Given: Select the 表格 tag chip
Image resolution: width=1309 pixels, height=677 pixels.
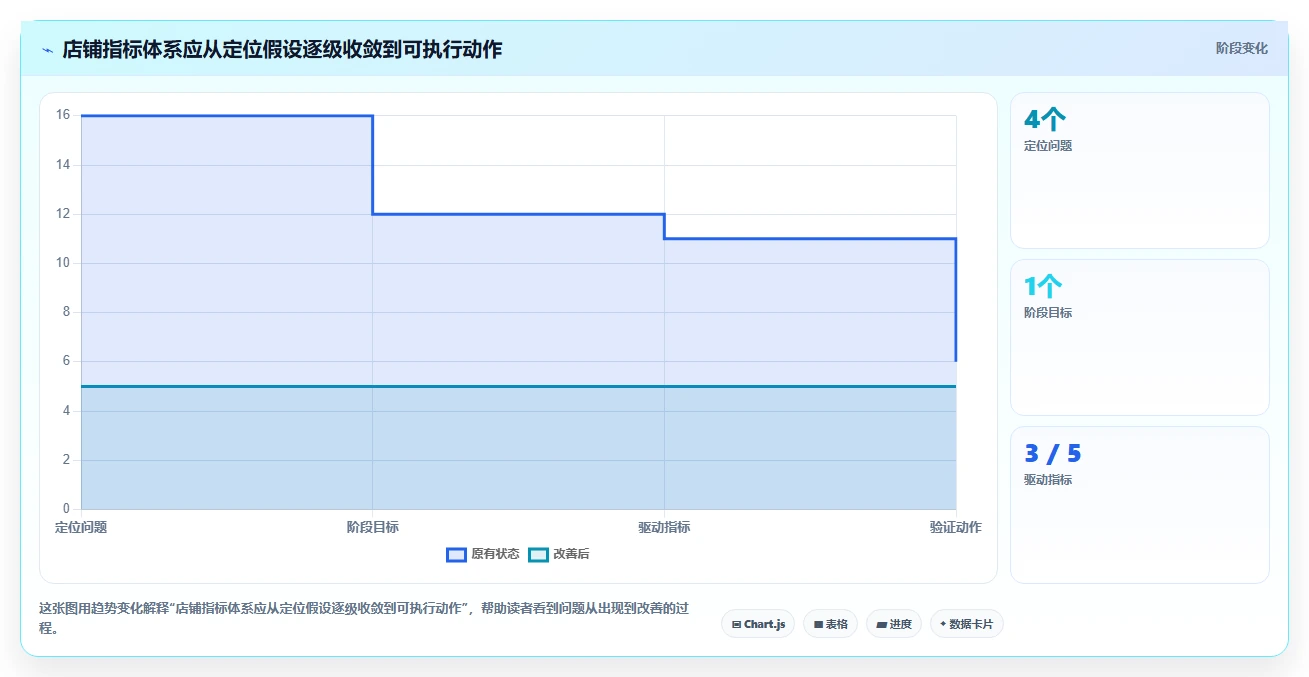Looking at the screenshot, I should pyautogui.click(x=830, y=624).
